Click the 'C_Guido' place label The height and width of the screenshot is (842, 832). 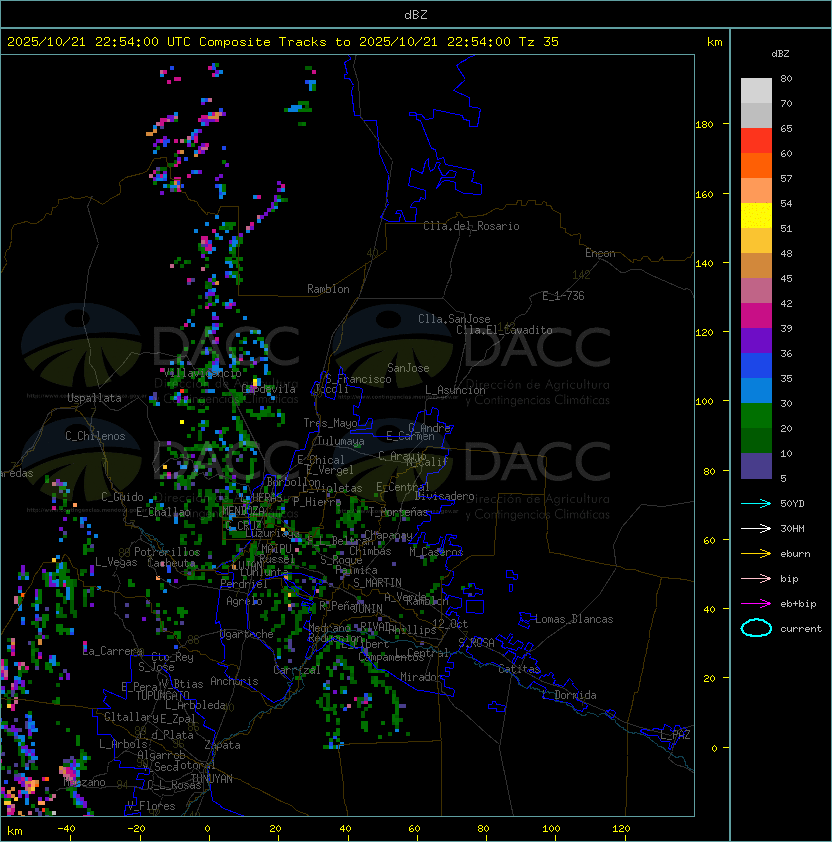click(x=122, y=497)
